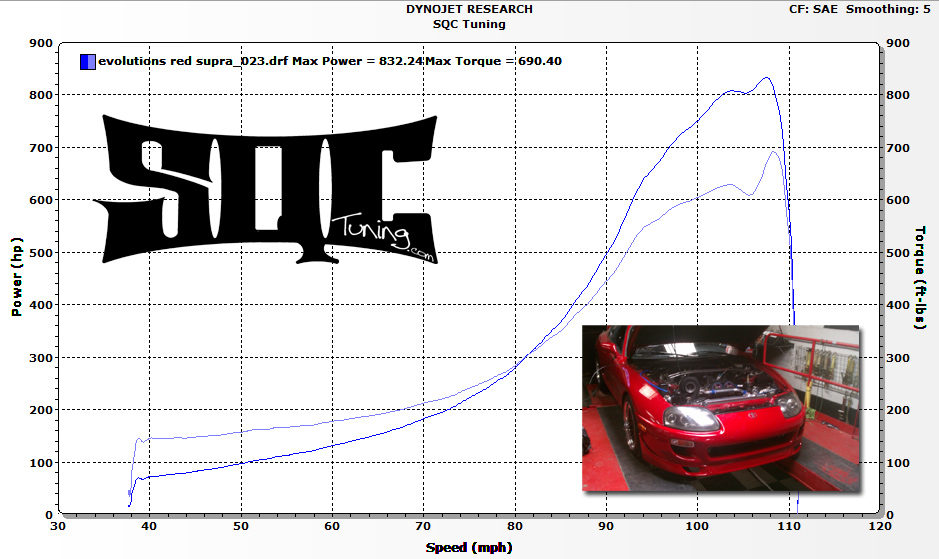Click the 120 mph tick label

pyautogui.click(x=880, y=526)
